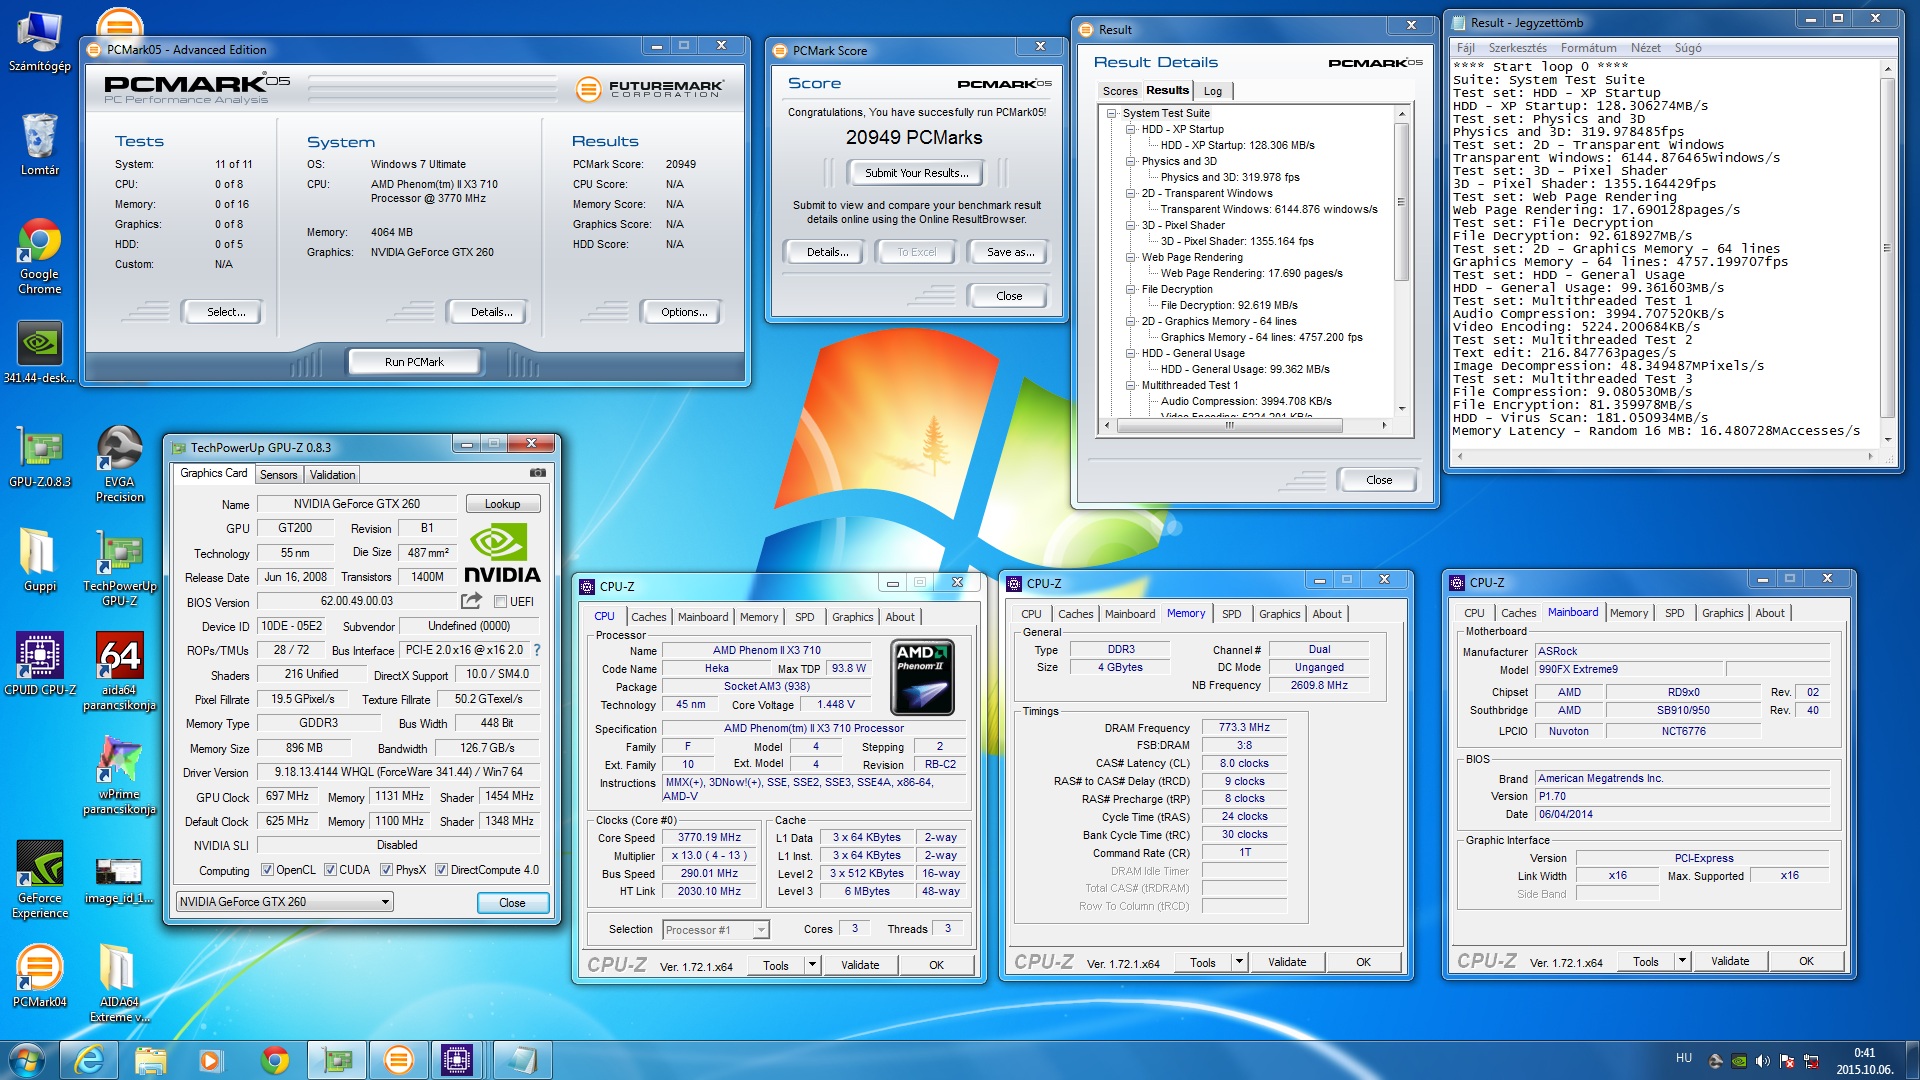This screenshot has width=1920, height=1080.
Task: Launch GeForce Experience desktop icon
Action: pyautogui.click(x=39, y=879)
